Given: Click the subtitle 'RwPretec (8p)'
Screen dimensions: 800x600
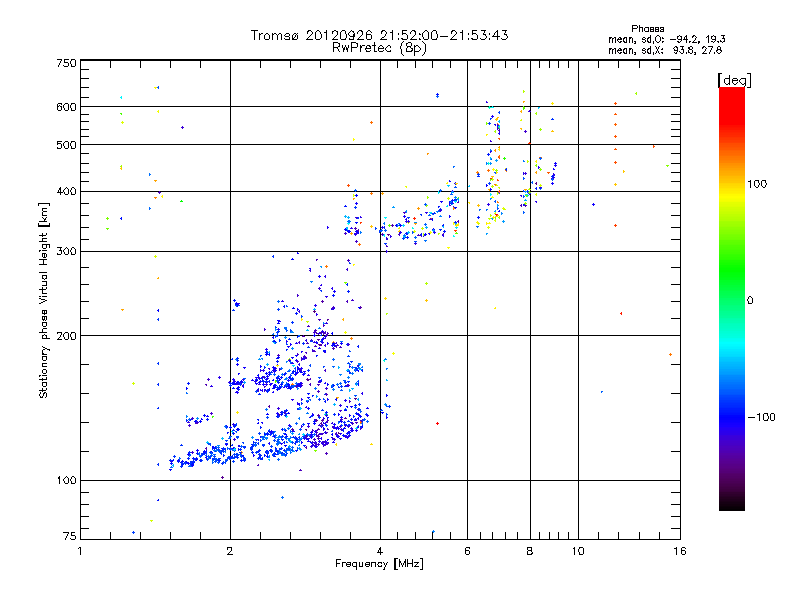Looking at the screenshot, I should 379,48.
